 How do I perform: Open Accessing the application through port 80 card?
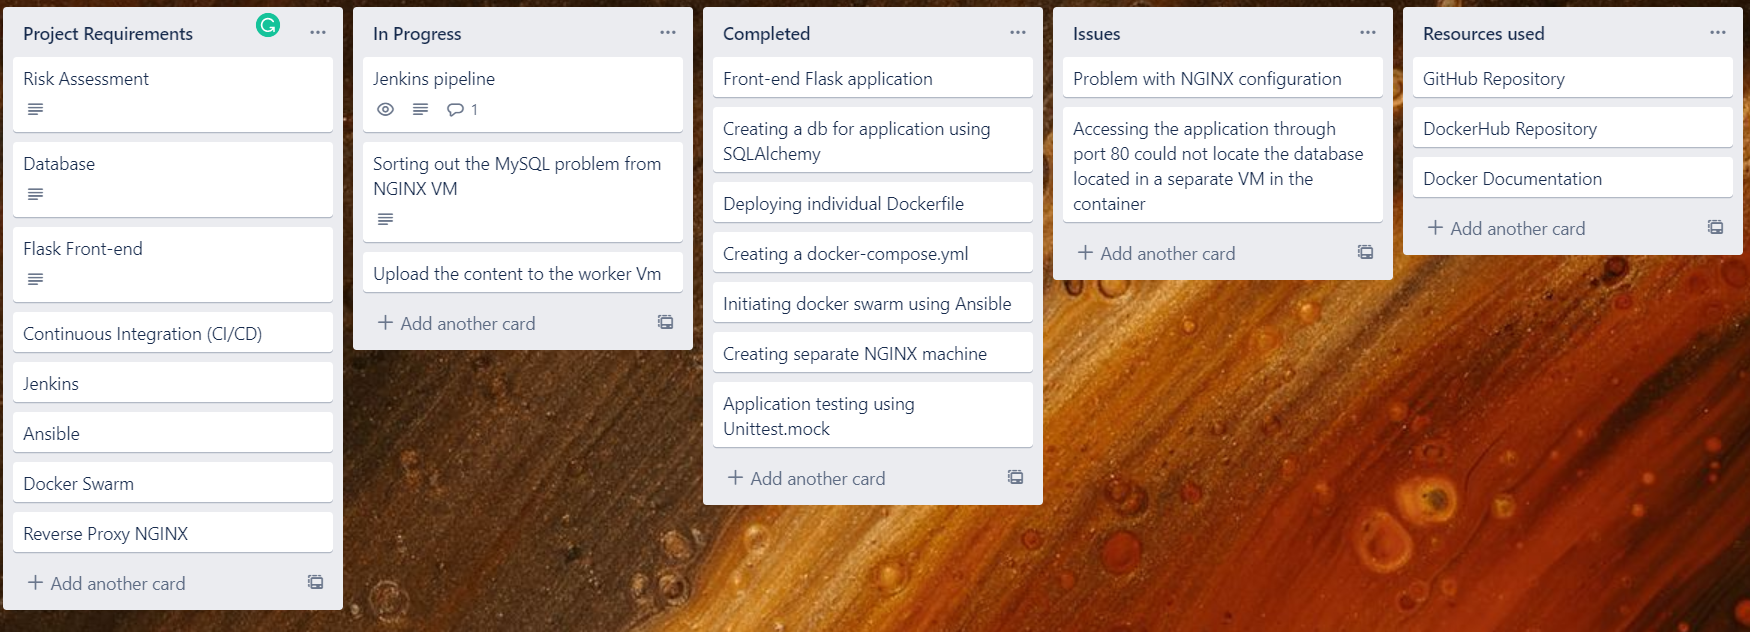point(1223,165)
